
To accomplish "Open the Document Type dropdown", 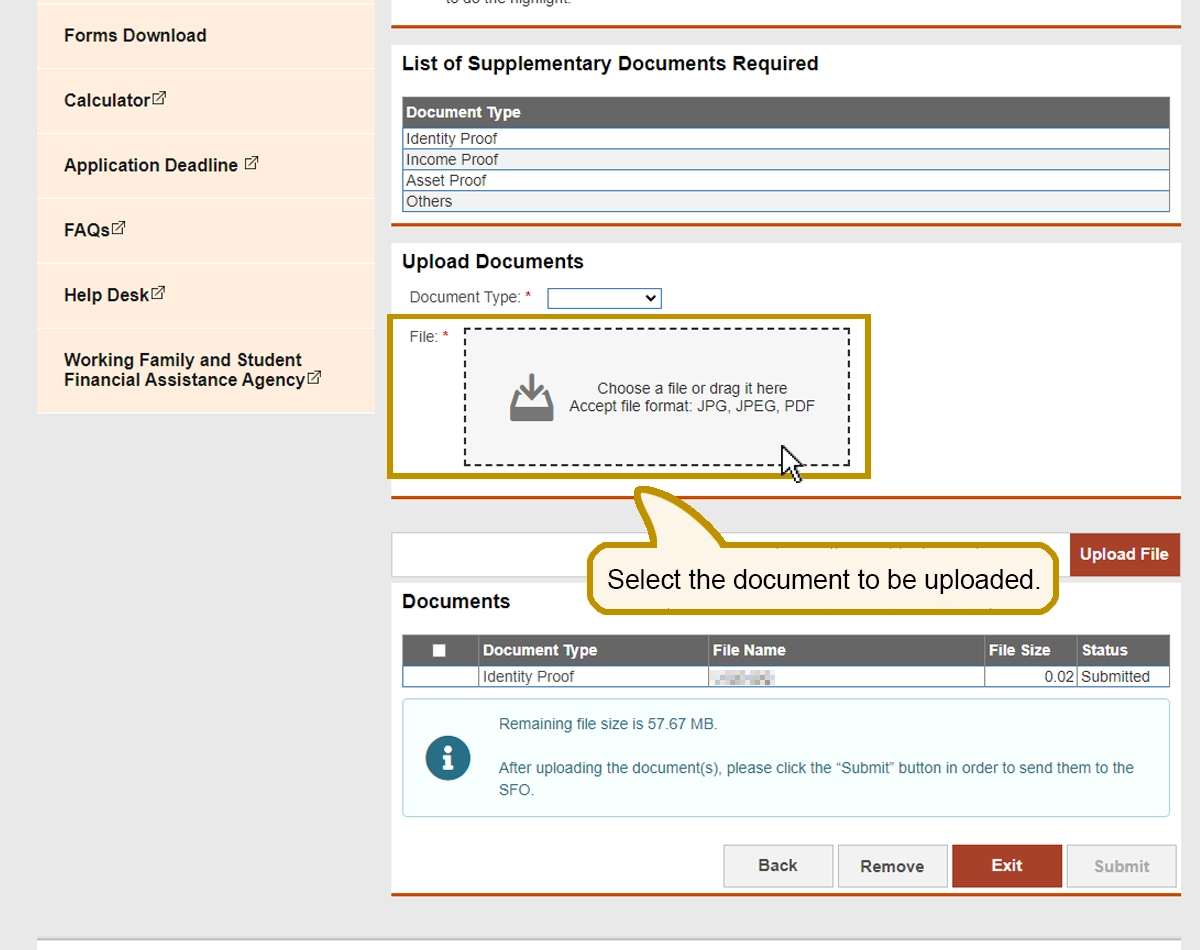I will pyautogui.click(x=604, y=298).
